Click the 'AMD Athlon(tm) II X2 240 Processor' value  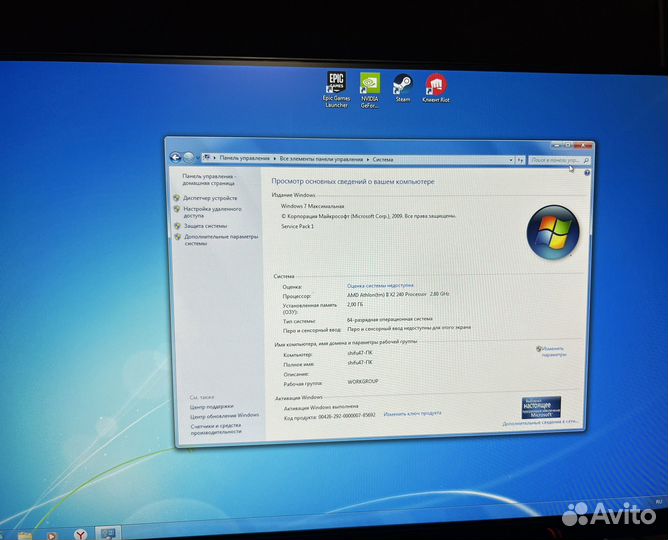pyautogui.click(x=386, y=294)
